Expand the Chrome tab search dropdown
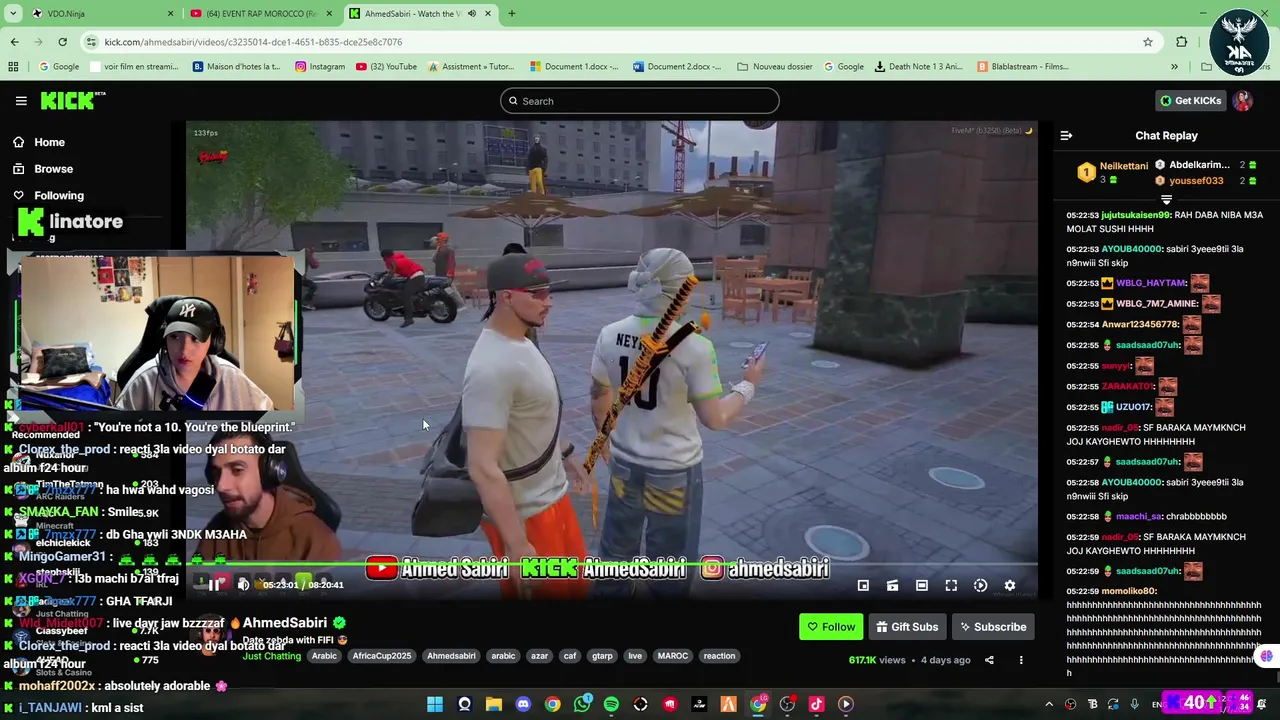The width and height of the screenshot is (1280, 720). pyautogui.click(x=11, y=14)
